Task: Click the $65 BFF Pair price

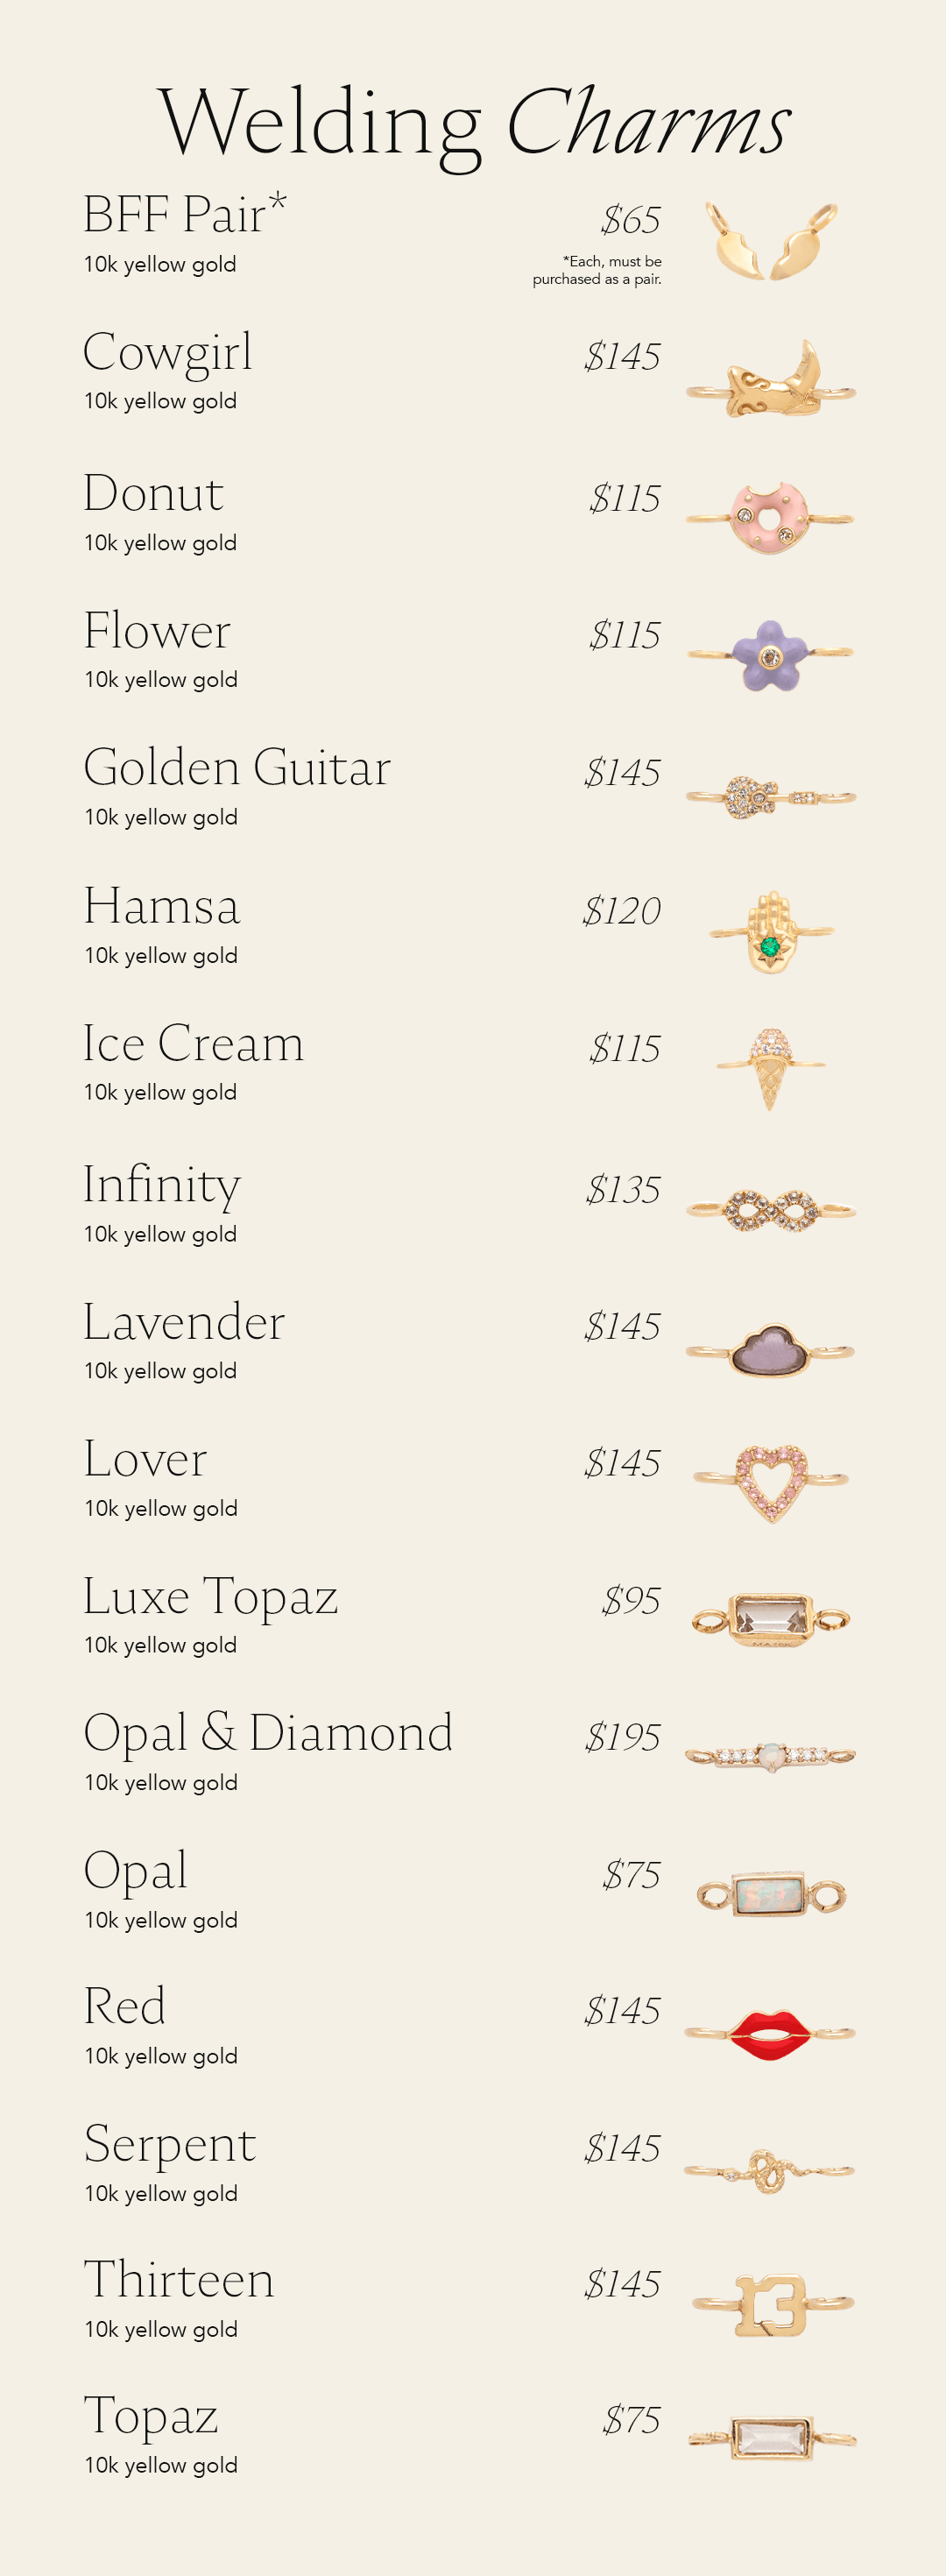Action: pyautogui.click(x=630, y=220)
